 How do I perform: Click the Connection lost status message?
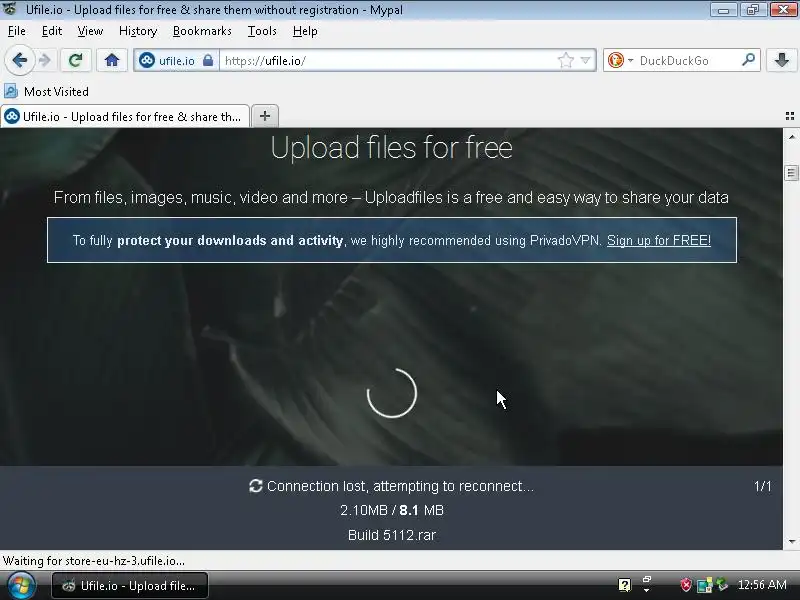pyautogui.click(x=401, y=486)
